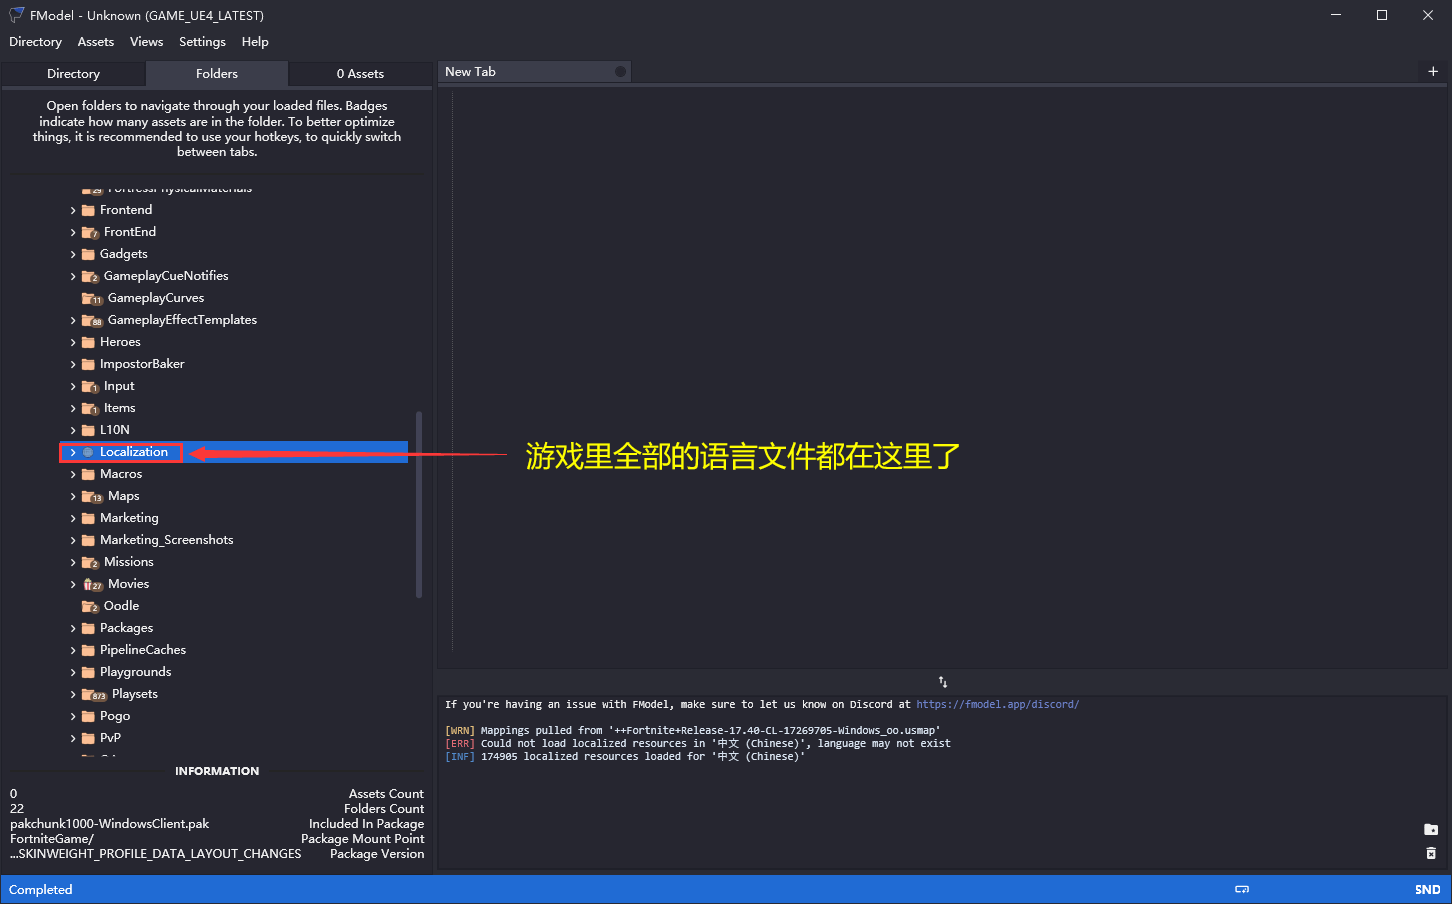
Task: Click the INFORMATION panel header
Action: pyautogui.click(x=217, y=771)
